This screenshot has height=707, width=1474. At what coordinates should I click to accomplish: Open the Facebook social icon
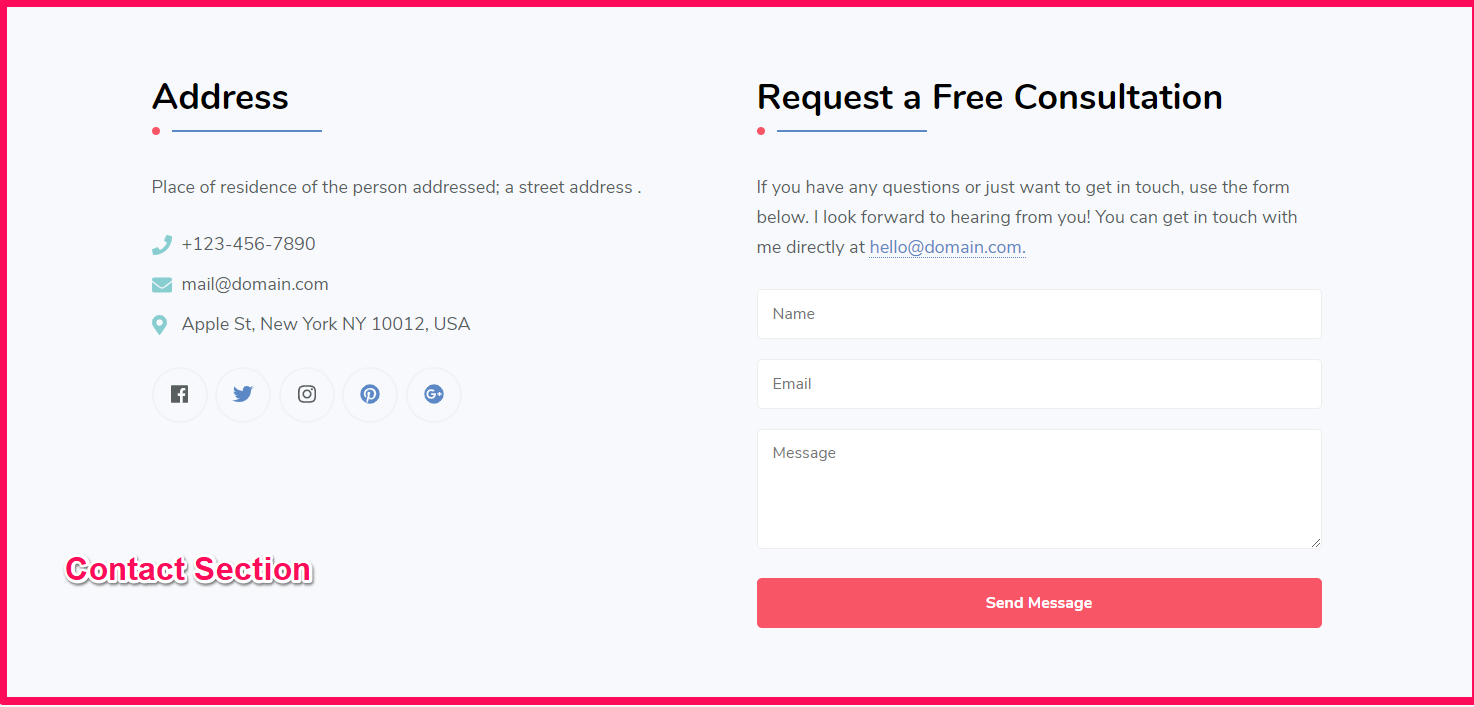[x=180, y=394]
